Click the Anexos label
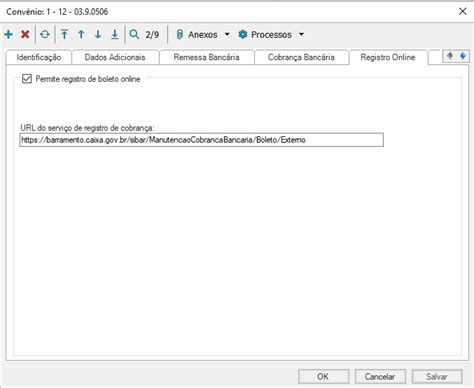474x388 pixels. pyautogui.click(x=203, y=34)
